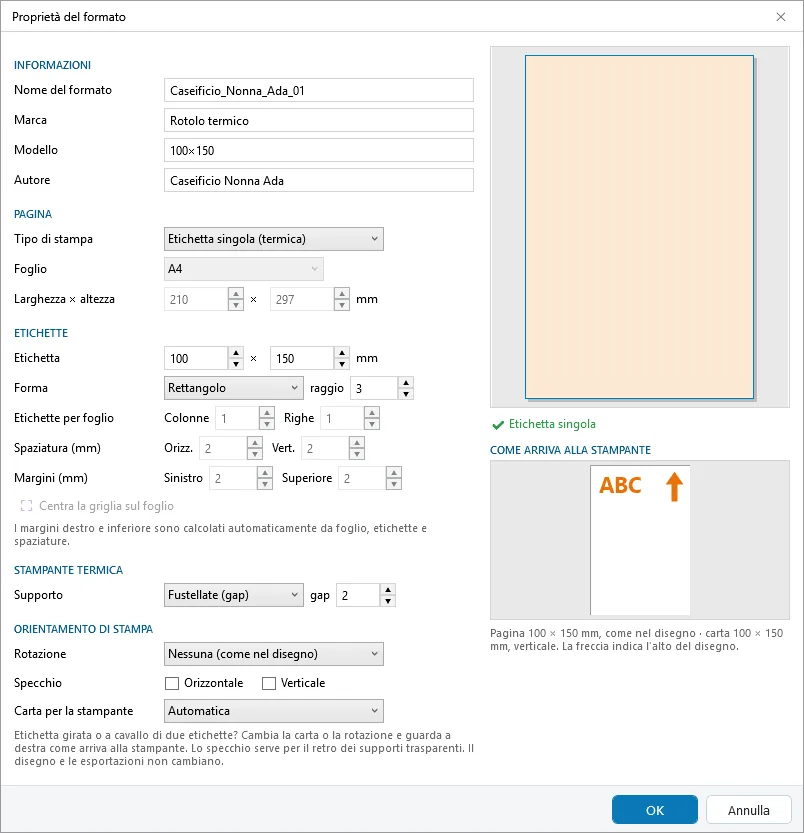Click the raggio field showing 3
The width and height of the screenshot is (804, 833).
374,388
